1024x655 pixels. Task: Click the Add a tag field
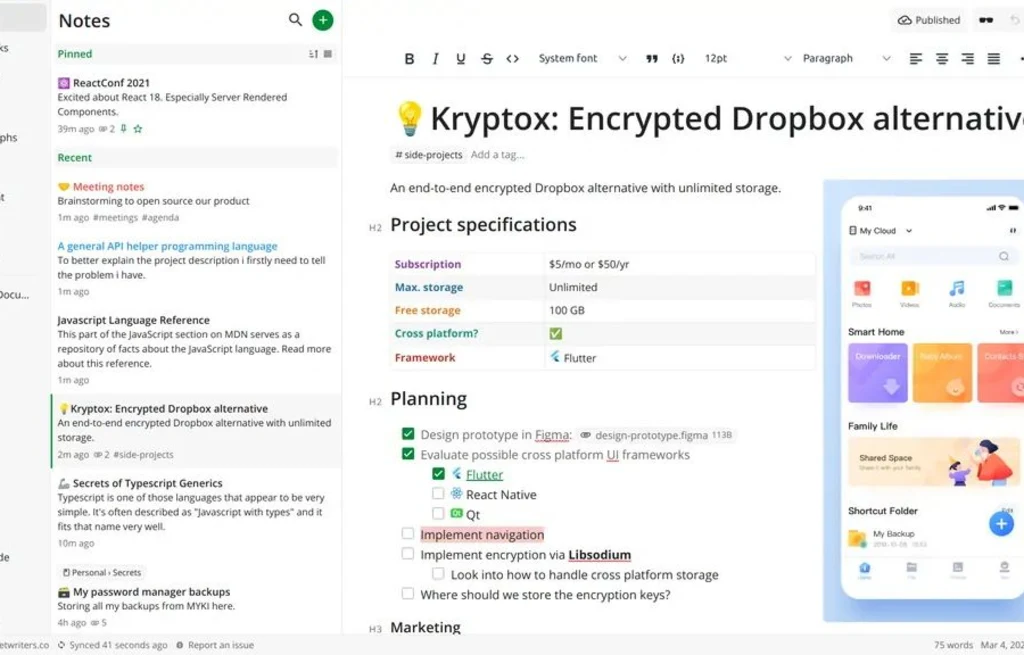tap(498, 155)
